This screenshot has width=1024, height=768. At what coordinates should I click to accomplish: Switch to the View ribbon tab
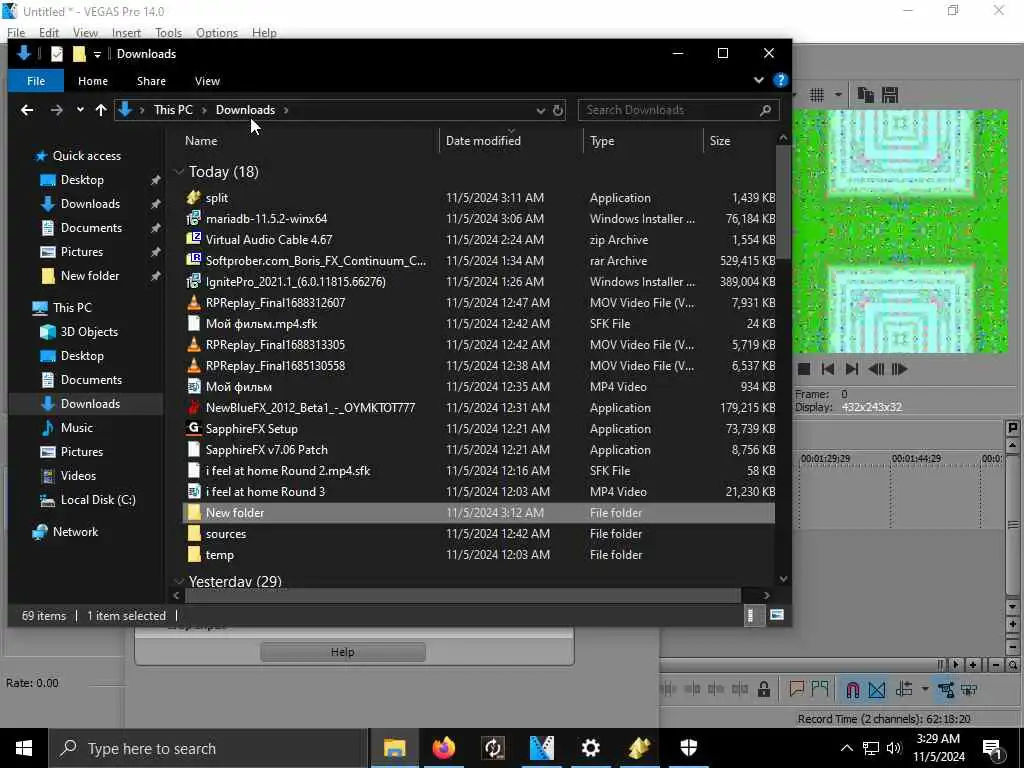(207, 81)
